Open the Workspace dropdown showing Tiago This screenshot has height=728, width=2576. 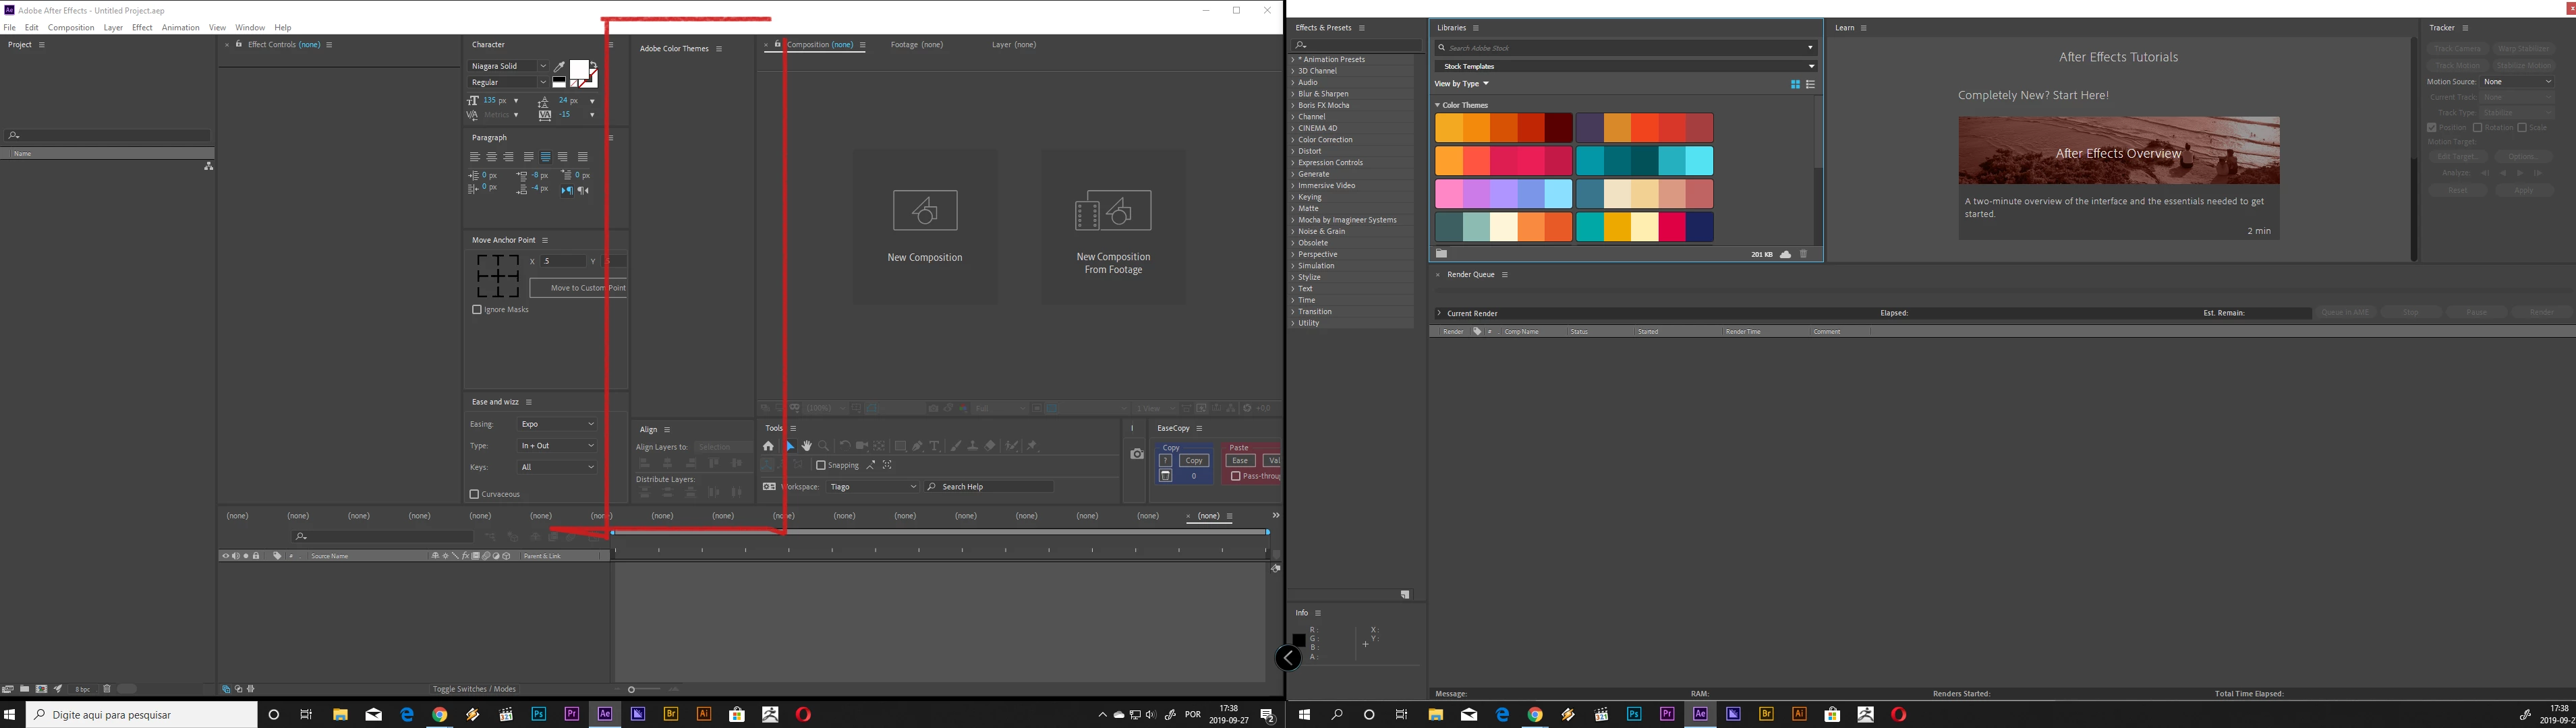click(873, 487)
